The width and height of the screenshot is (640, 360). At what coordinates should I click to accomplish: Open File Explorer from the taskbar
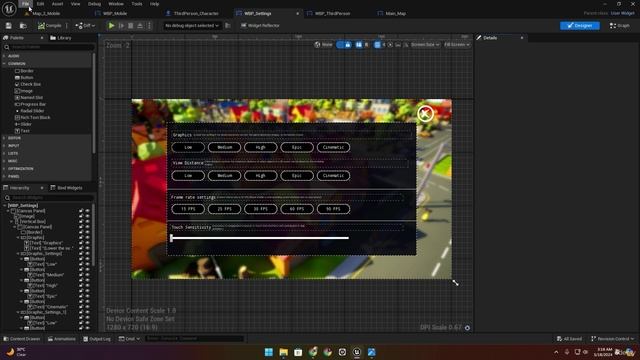click(x=283, y=352)
